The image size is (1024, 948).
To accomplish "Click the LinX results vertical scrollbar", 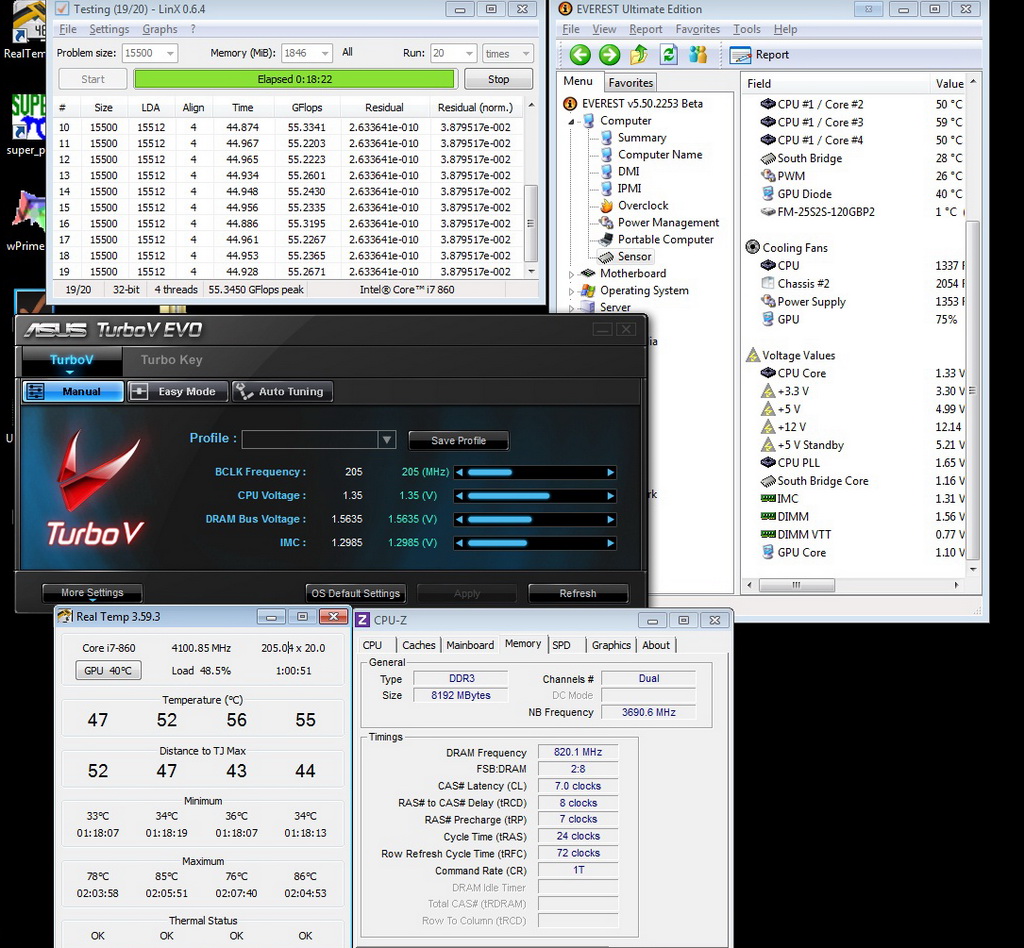I will [x=531, y=189].
